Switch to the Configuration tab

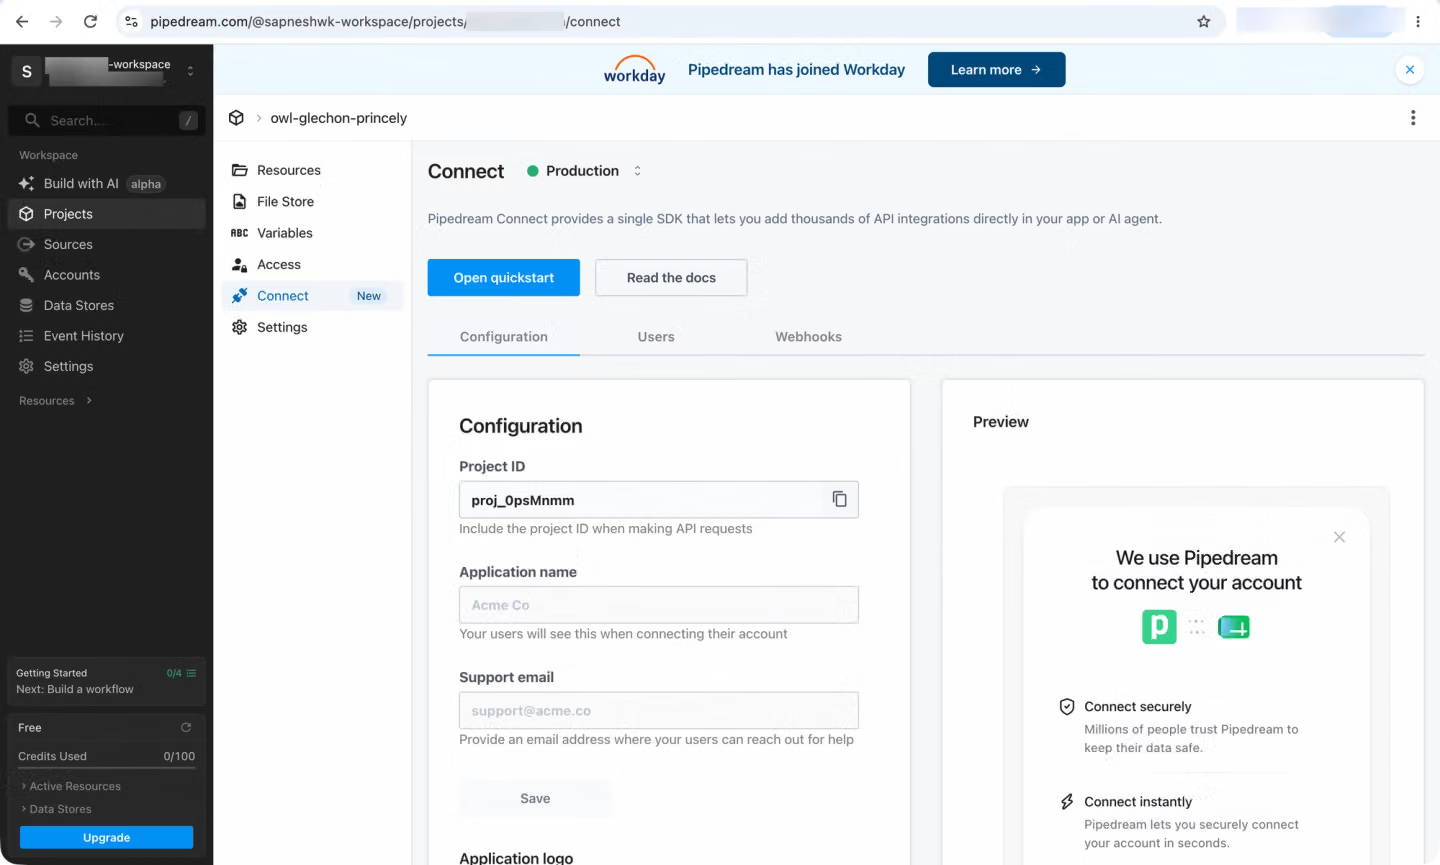504,337
